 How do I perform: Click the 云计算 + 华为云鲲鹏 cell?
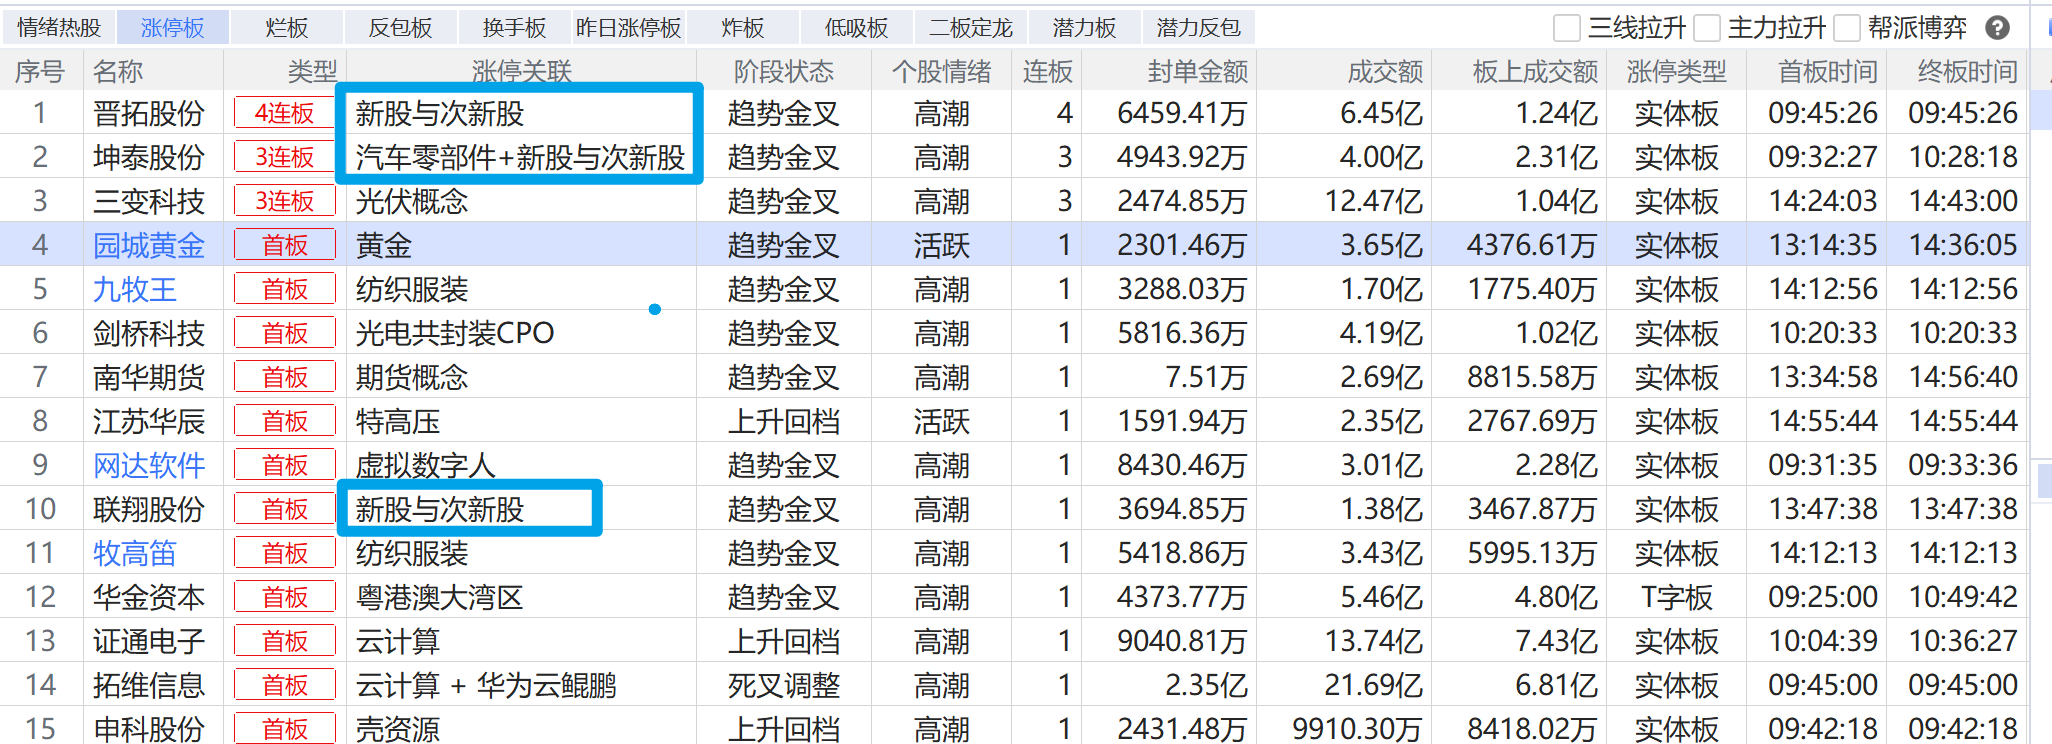pyautogui.click(x=486, y=686)
